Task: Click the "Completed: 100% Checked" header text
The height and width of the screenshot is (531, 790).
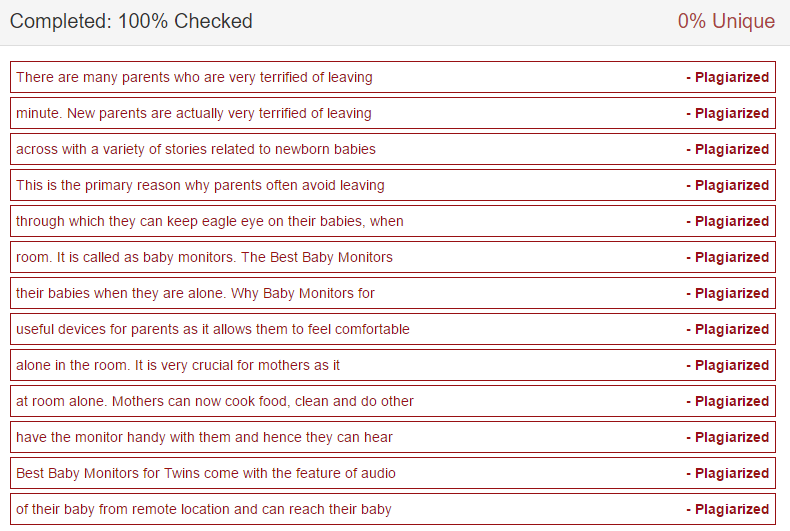Action: tap(131, 21)
